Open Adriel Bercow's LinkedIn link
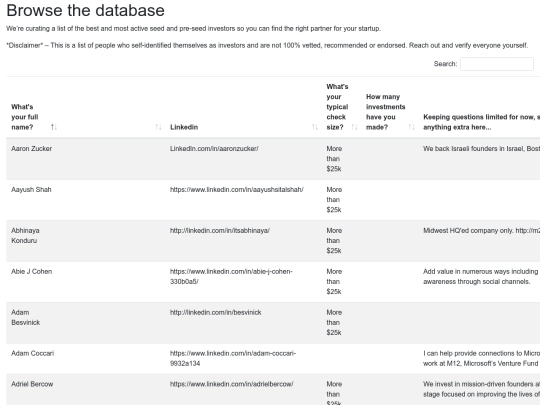540x405 pixels. (231, 384)
